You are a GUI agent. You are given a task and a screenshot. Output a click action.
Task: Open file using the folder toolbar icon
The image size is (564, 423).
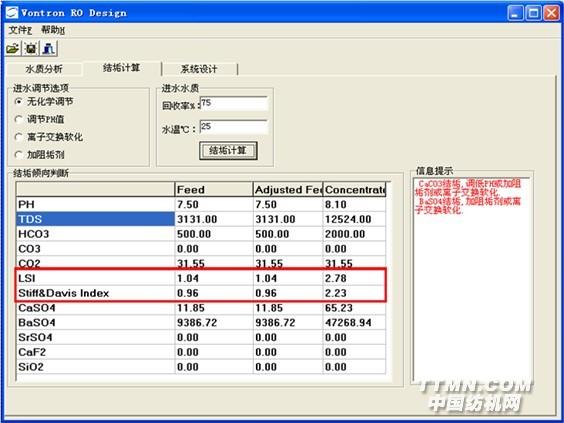[x=13, y=48]
